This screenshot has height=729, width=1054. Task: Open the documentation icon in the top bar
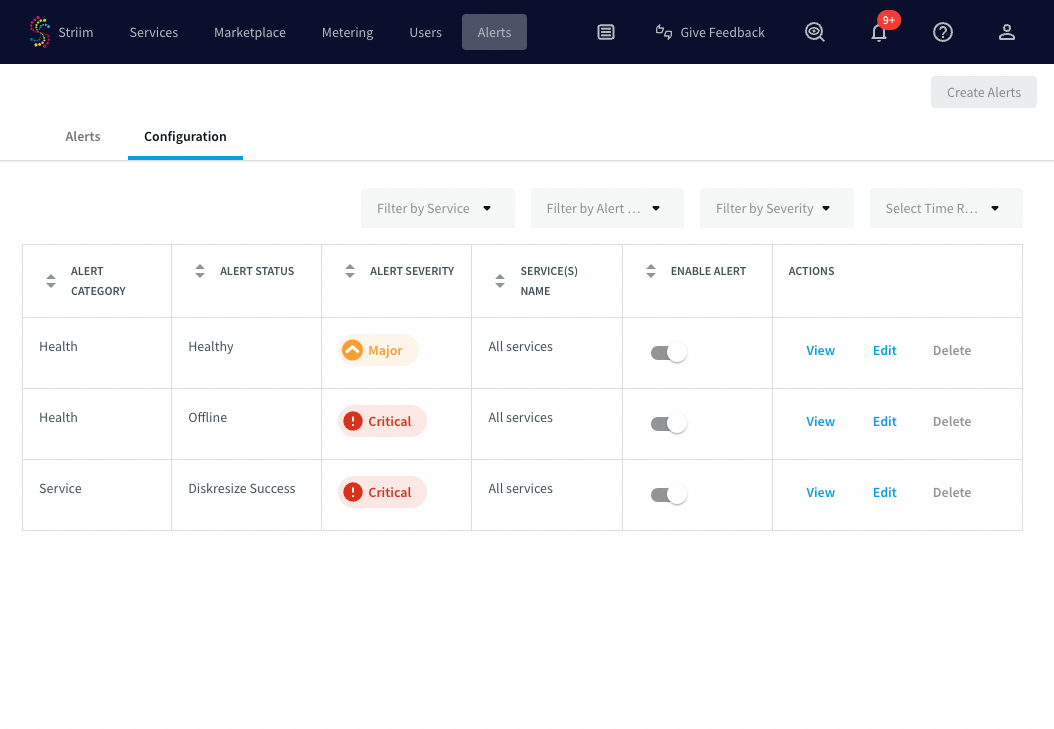click(x=606, y=31)
